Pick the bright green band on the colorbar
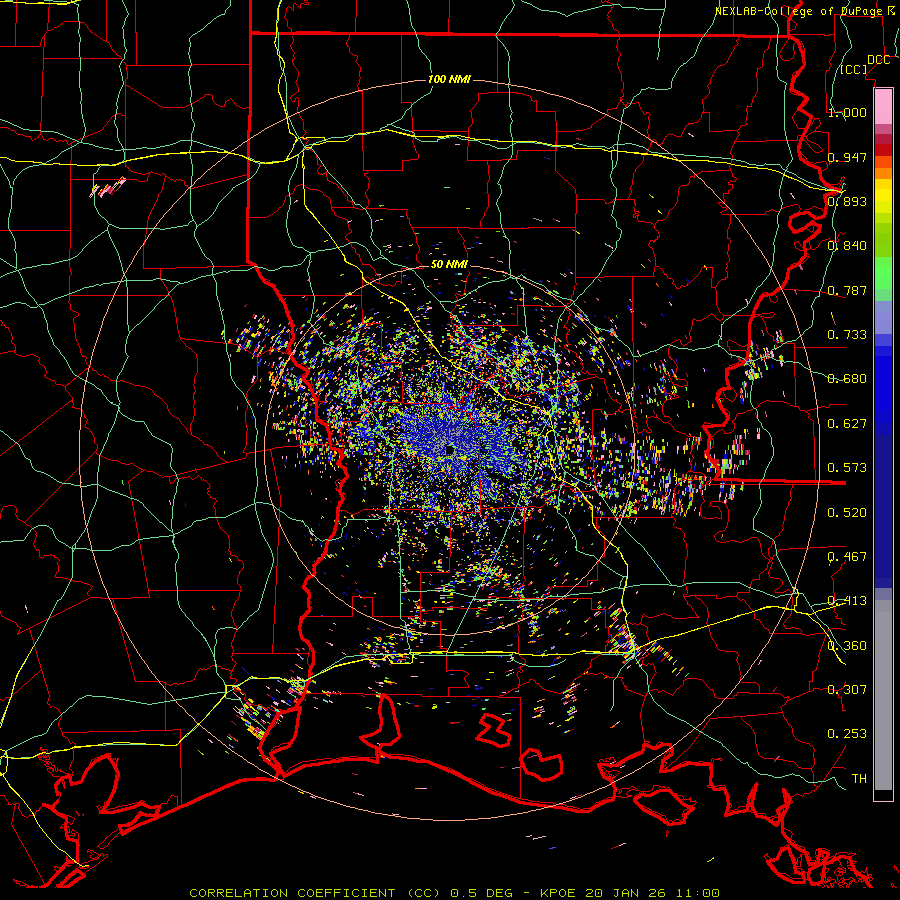 tap(883, 273)
